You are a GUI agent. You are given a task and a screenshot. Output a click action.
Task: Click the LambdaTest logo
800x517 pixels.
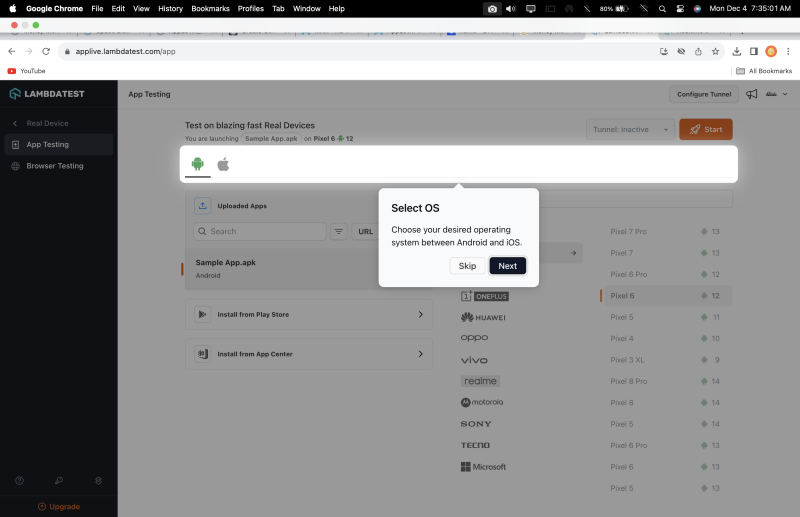coord(47,93)
